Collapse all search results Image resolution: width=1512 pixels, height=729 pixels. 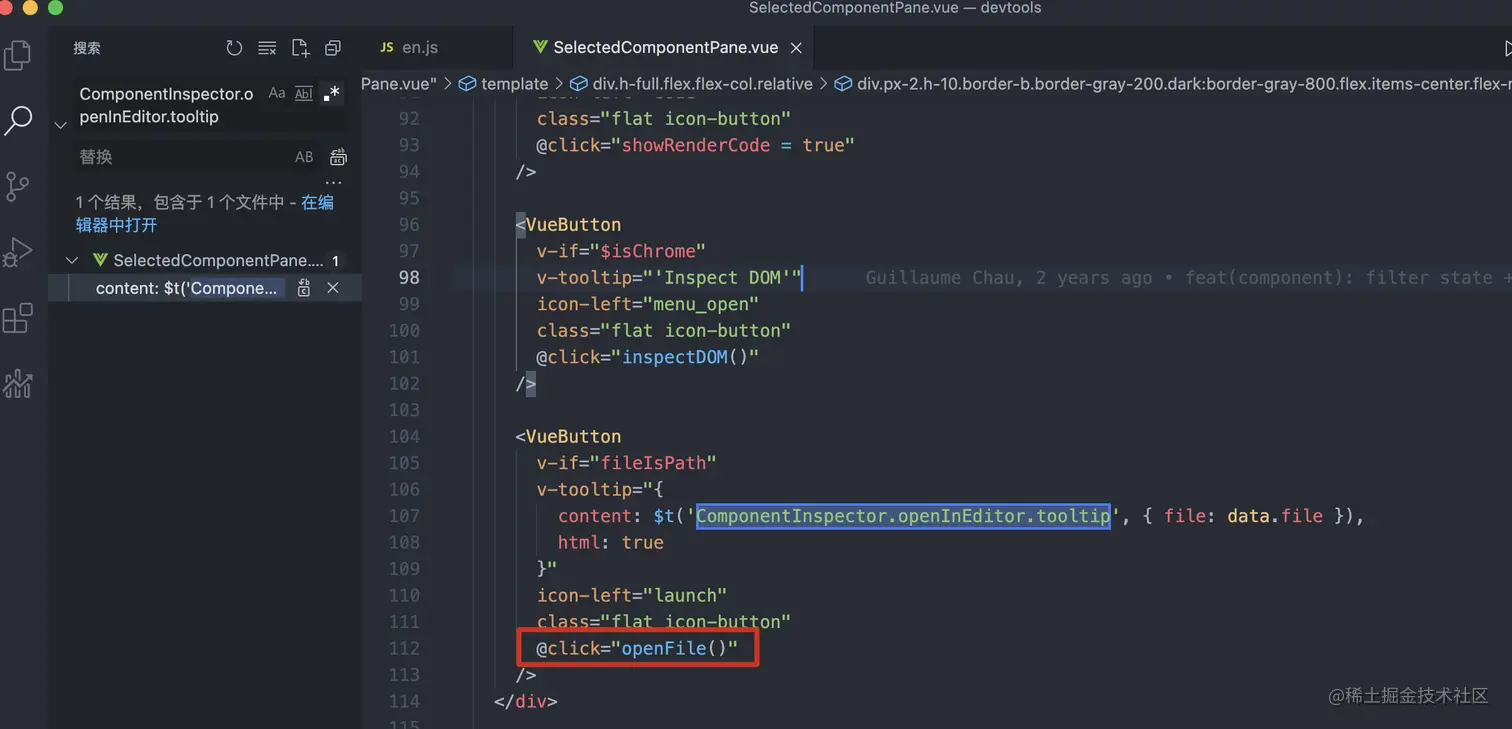point(333,48)
